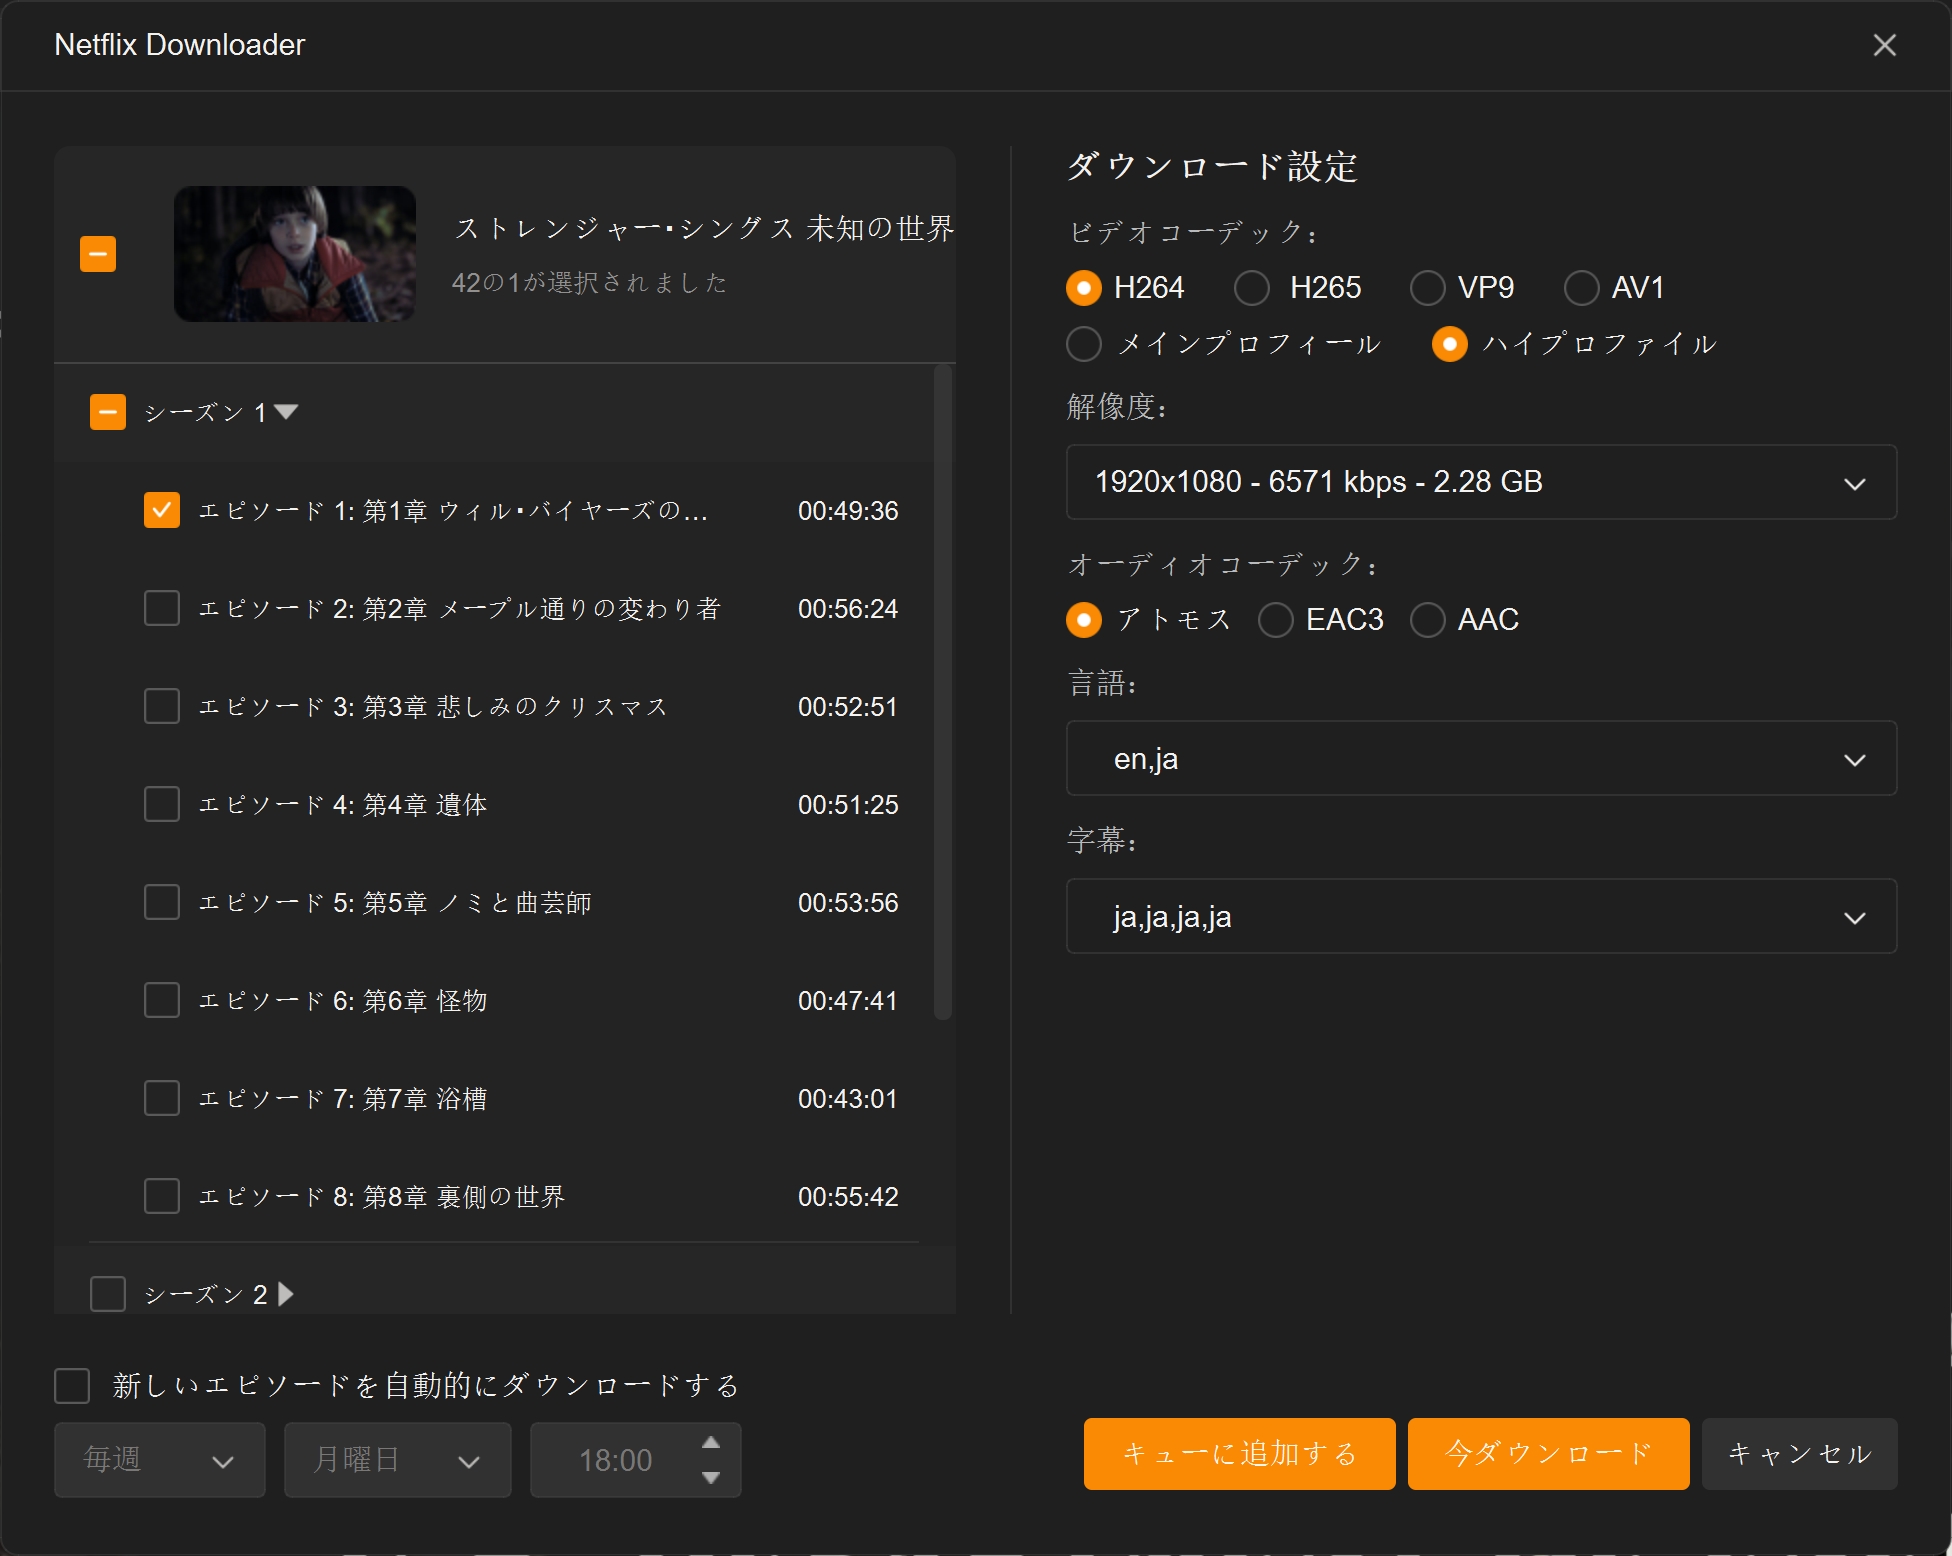Viewport: 1952px width, 1556px height.
Task: Open the 解像度 resolution dropdown
Action: click(1482, 482)
